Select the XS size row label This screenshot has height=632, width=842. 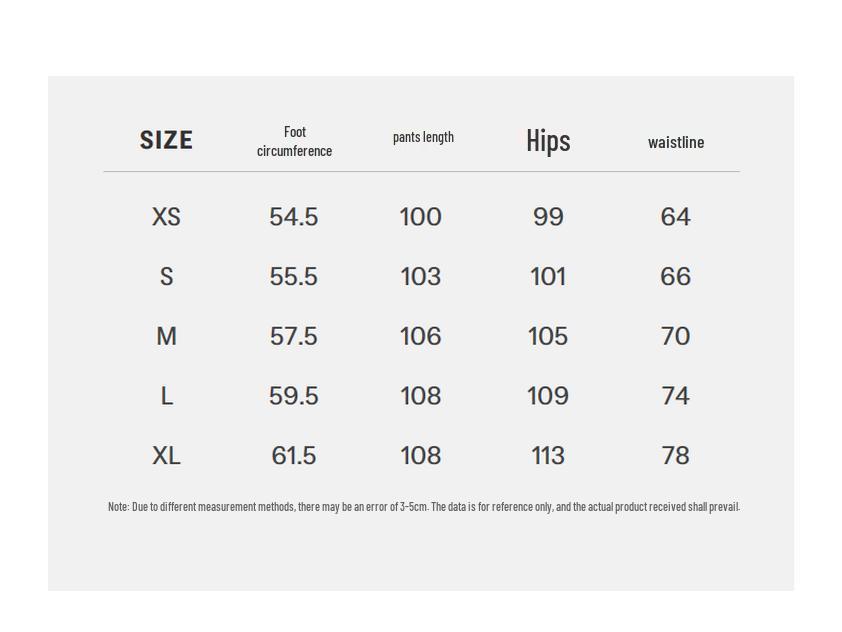tap(166, 217)
